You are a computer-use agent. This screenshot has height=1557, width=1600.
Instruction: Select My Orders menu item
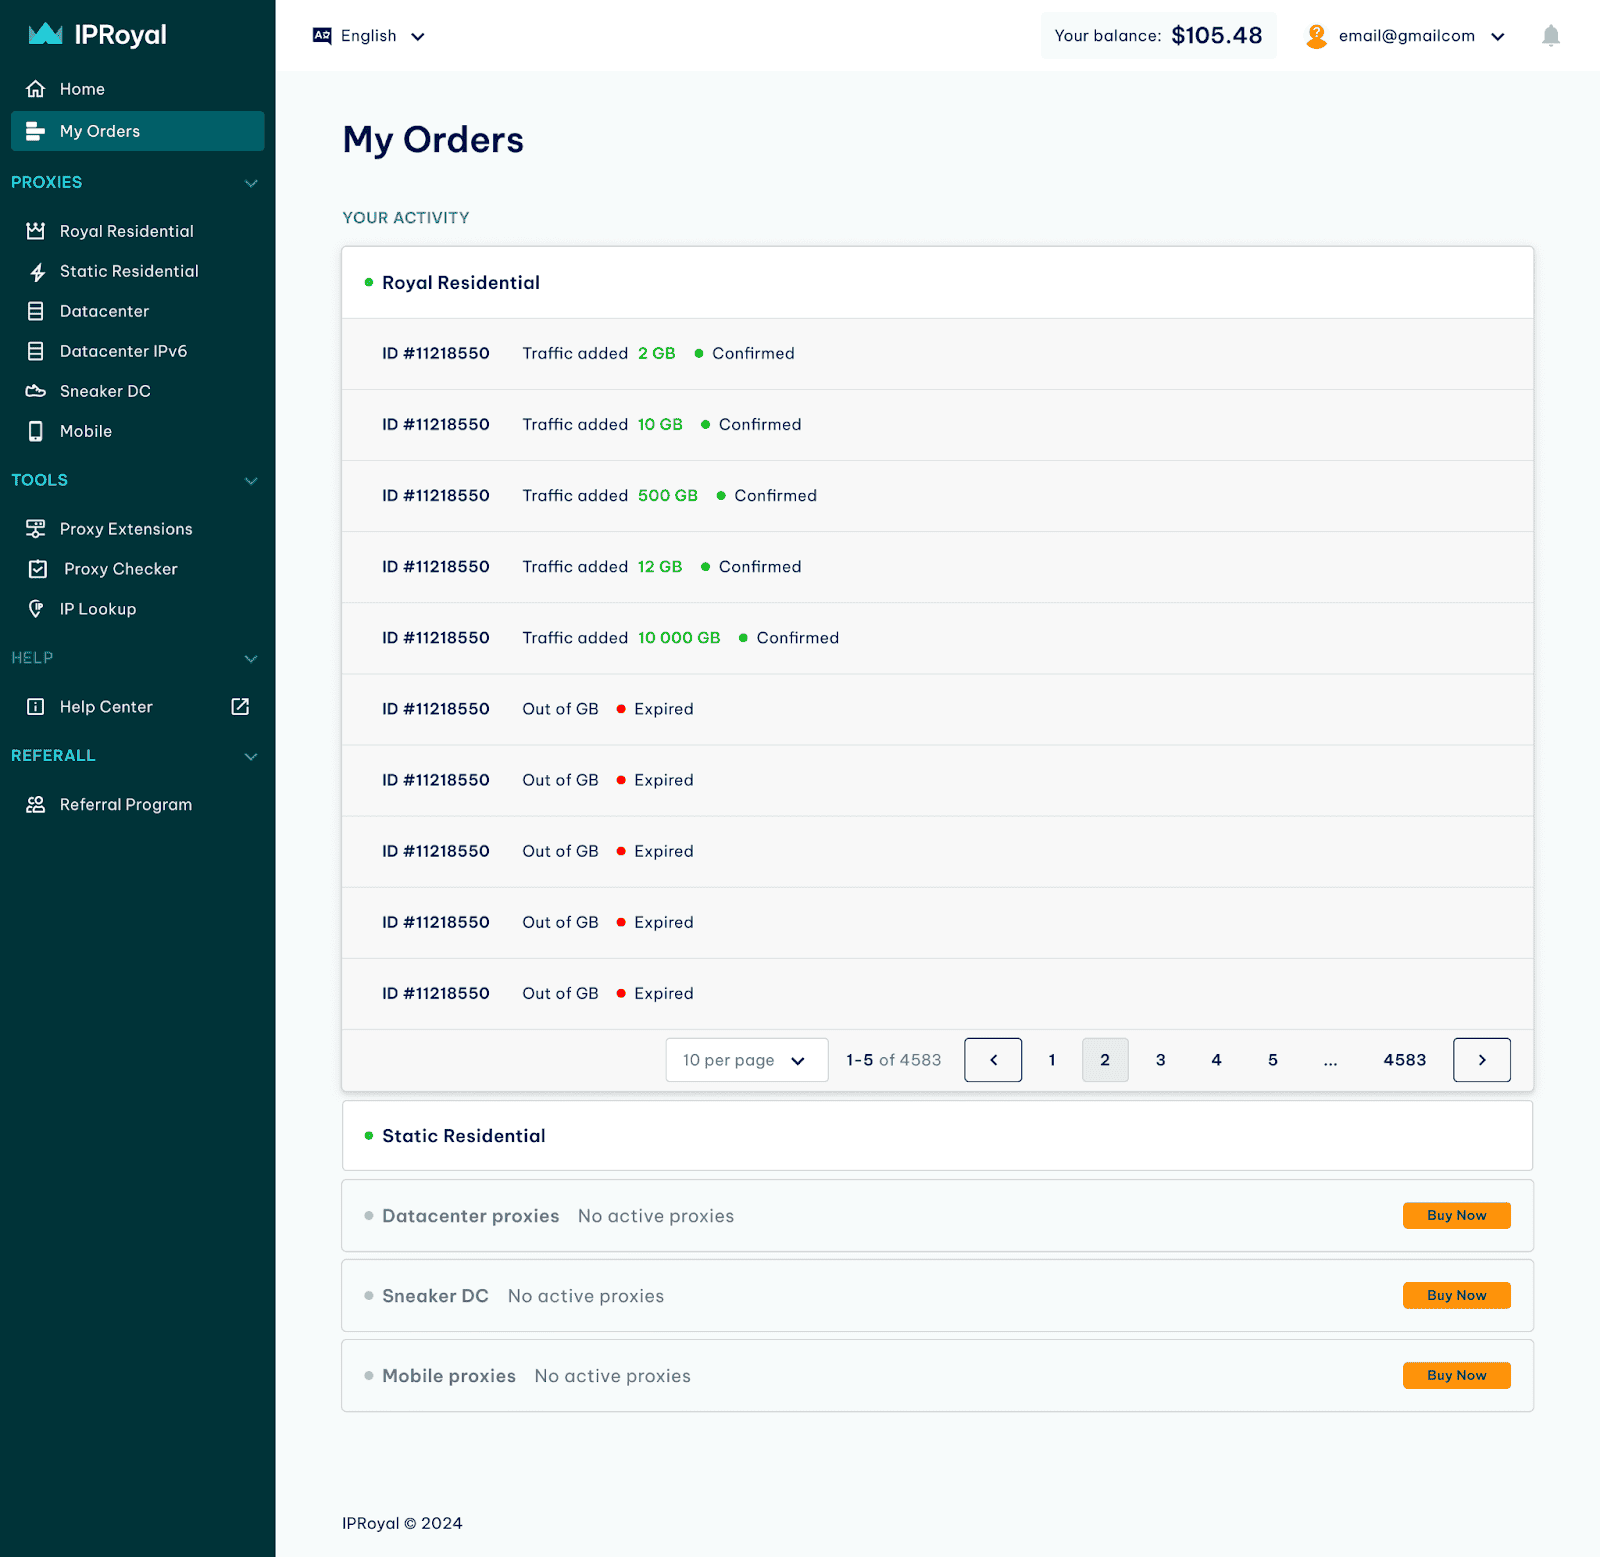[x=138, y=131]
